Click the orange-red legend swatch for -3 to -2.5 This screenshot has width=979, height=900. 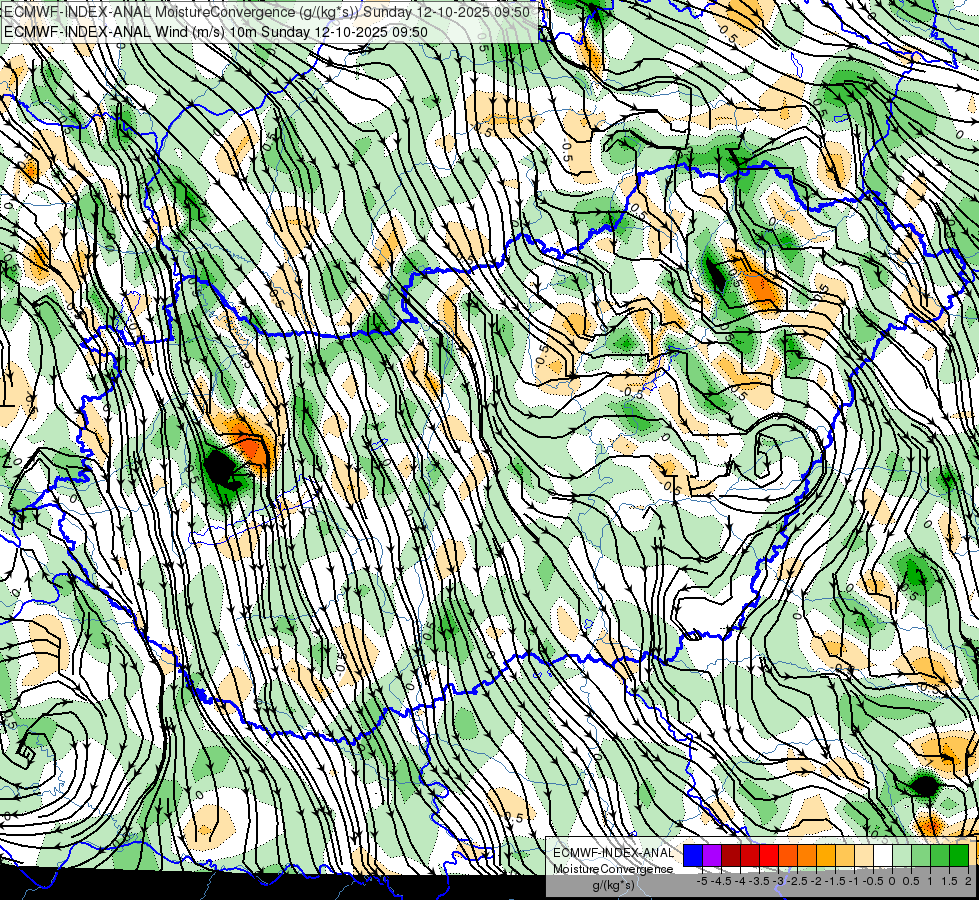(x=788, y=856)
